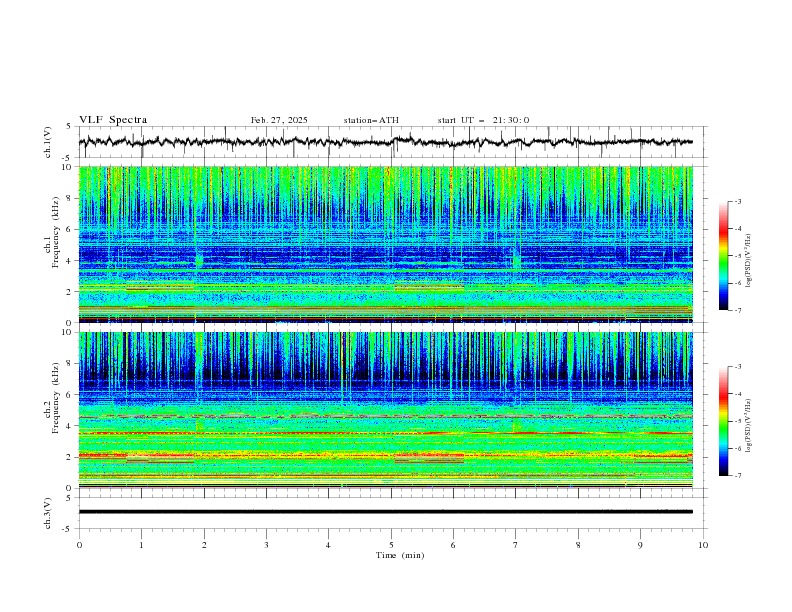Click time-axis tick label "2"
Viewport: 792px width, 612px height.
click(204, 545)
